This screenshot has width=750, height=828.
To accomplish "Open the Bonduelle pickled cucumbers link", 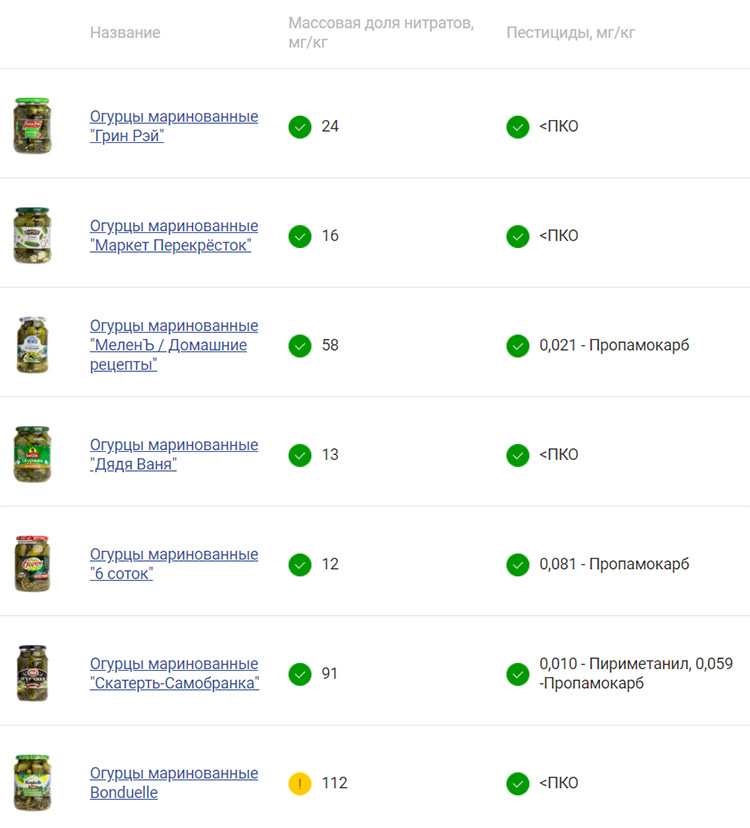I will tap(174, 783).
